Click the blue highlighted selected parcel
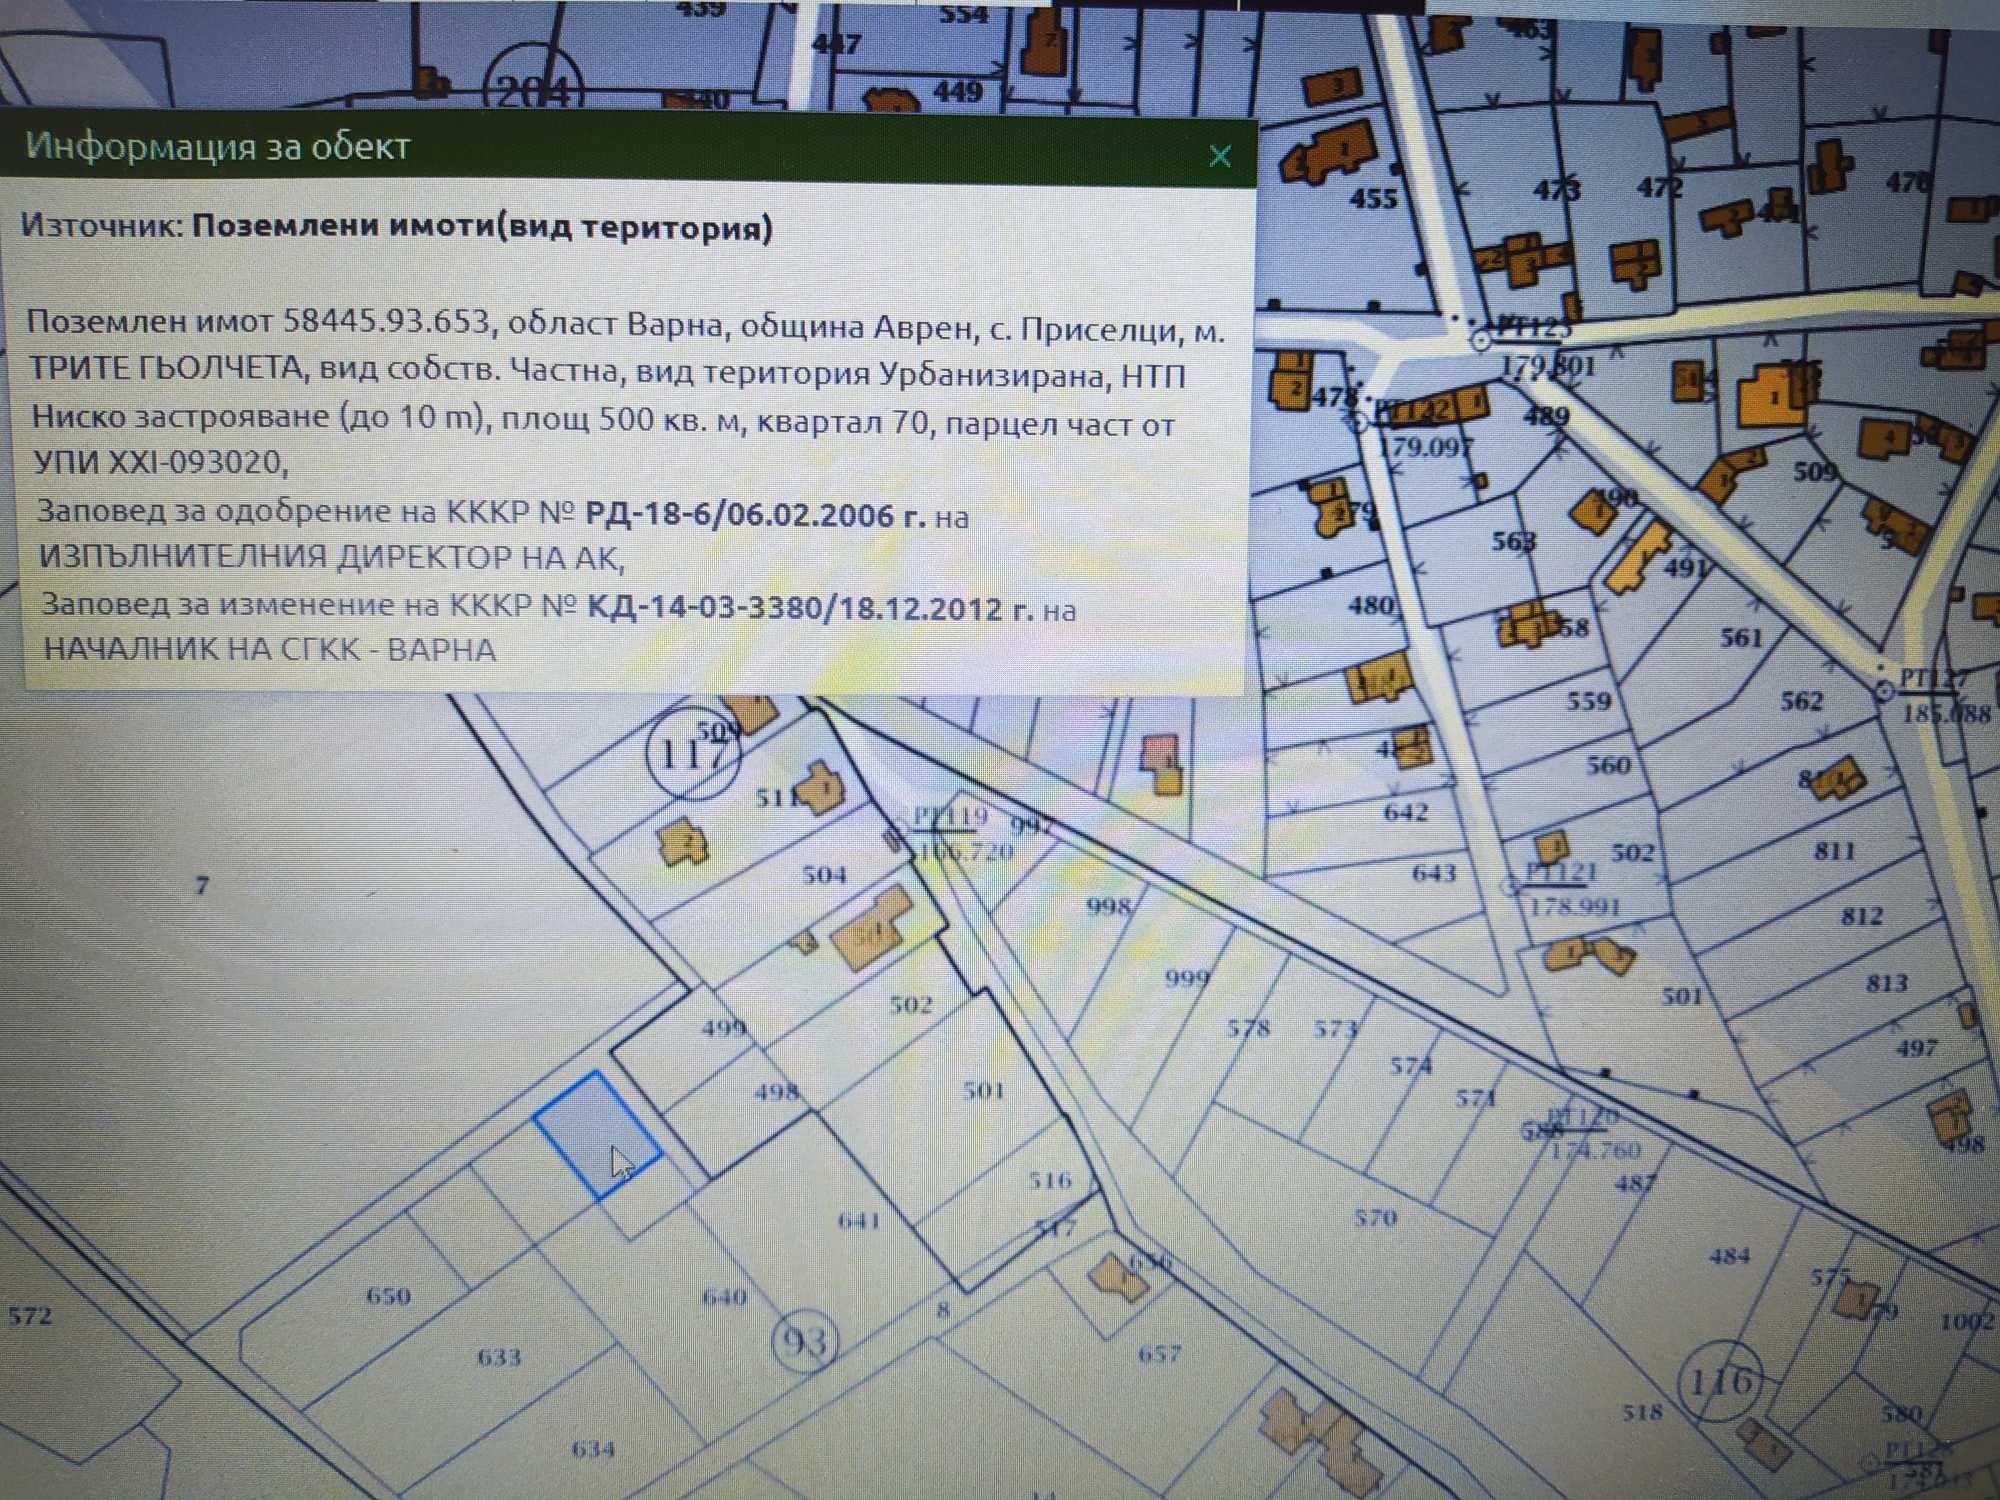Image resolution: width=2000 pixels, height=1500 pixels. click(x=598, y=1135)
